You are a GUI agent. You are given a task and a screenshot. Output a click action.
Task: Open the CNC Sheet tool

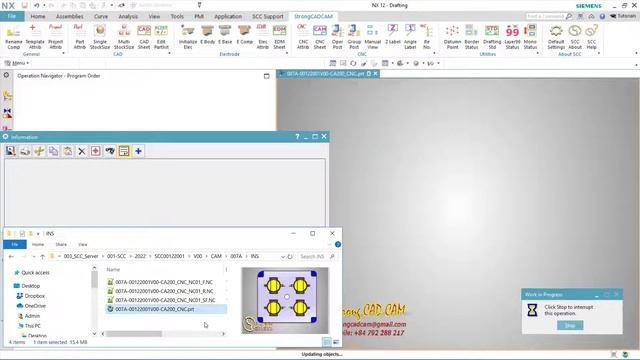(x=320, y=37)
